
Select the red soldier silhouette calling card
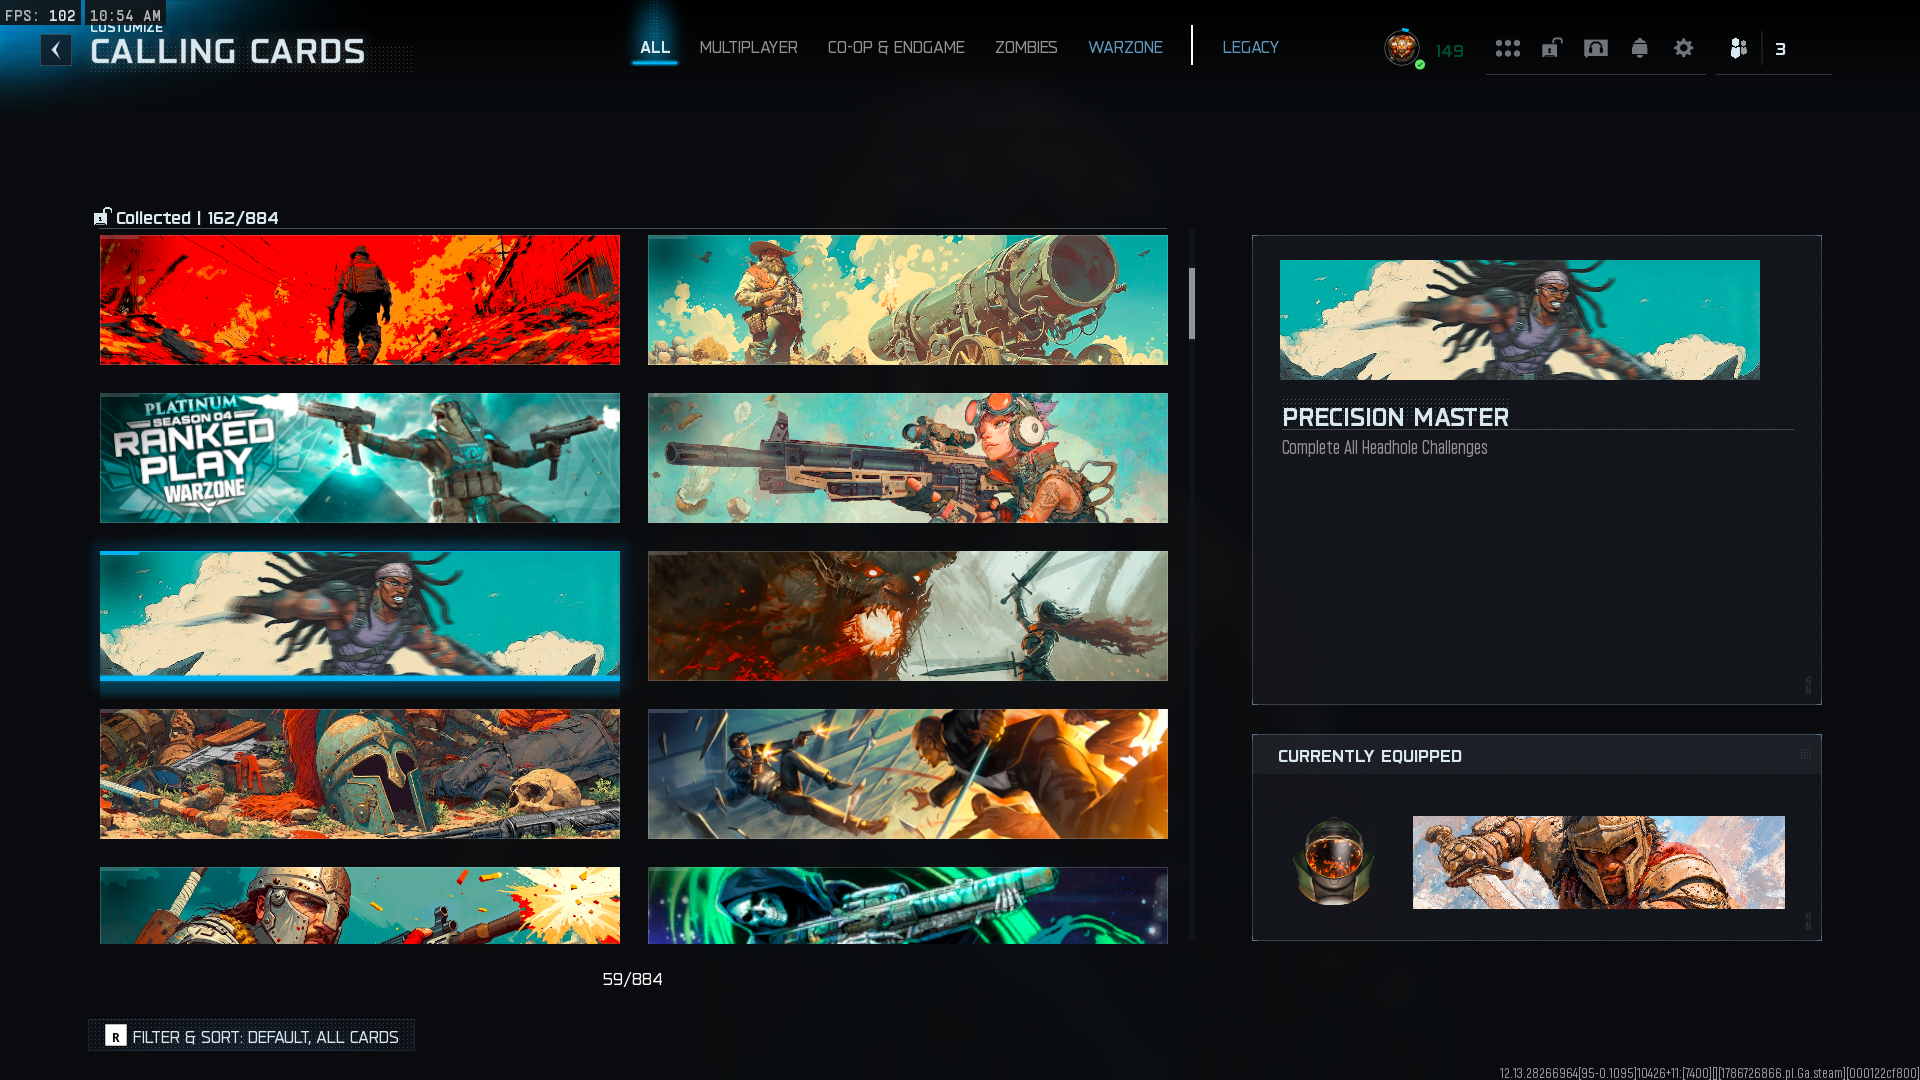click(x=360, y=300)
